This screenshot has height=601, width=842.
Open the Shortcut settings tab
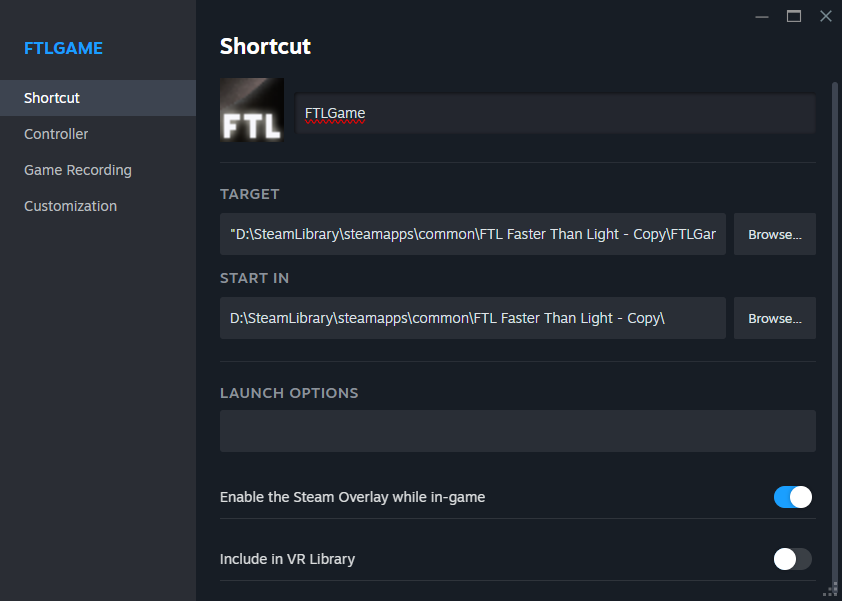(52, 98)
